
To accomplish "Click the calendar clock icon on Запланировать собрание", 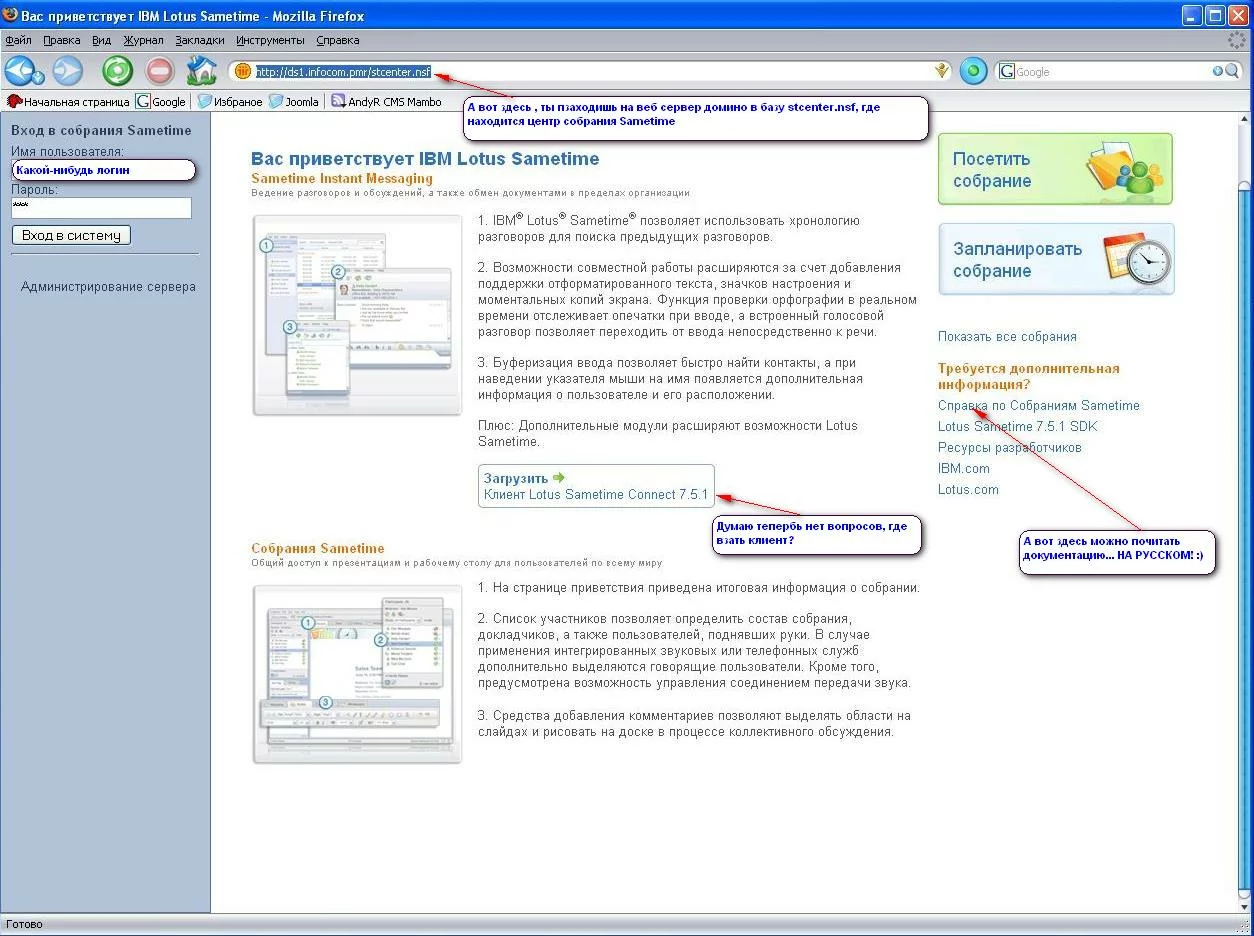I will pos(1137,260).
